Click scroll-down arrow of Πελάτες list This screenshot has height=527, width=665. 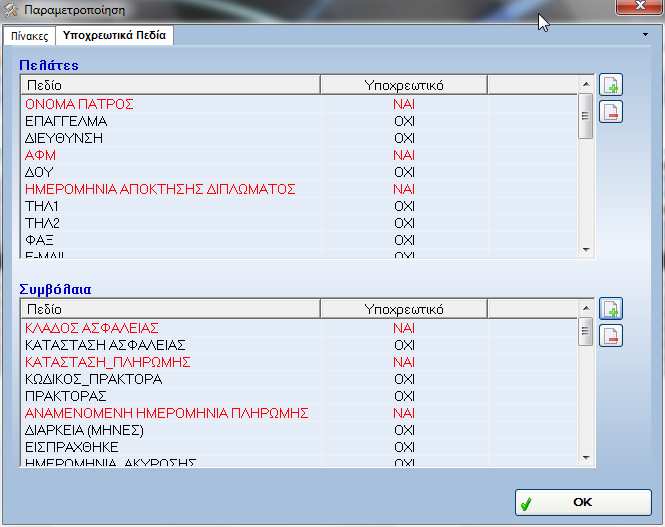586,250
